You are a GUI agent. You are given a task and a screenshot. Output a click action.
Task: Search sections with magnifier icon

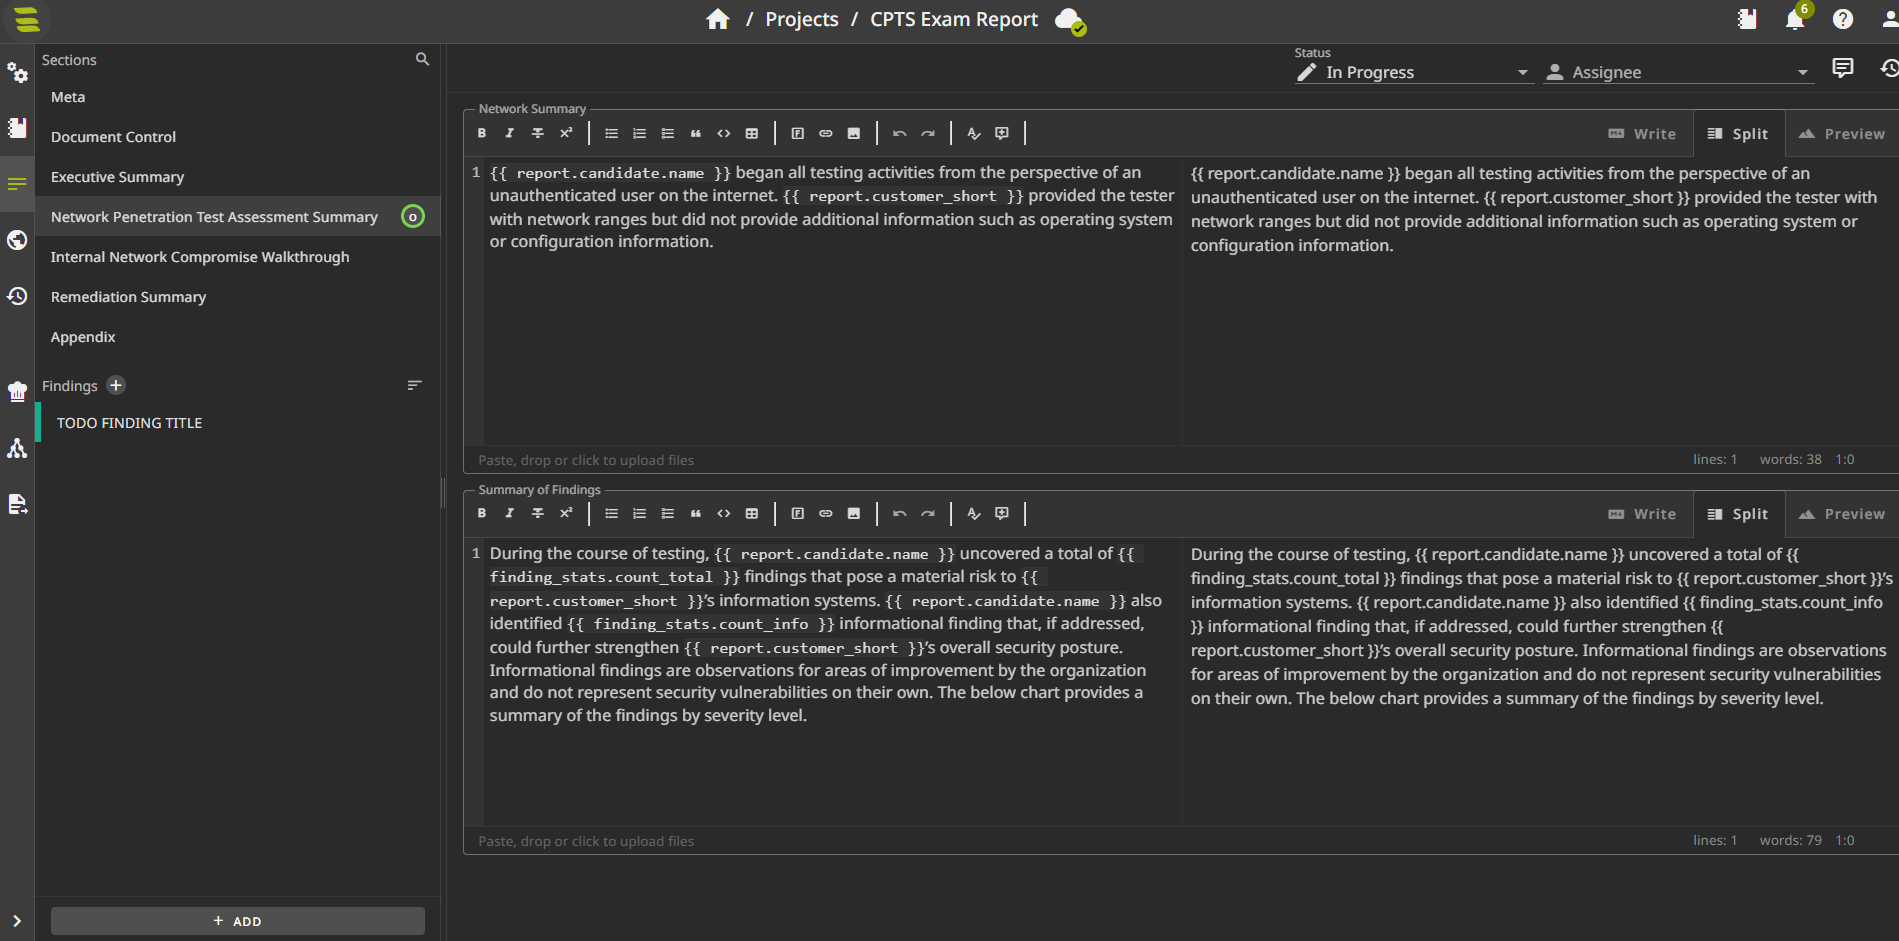(x=422, y=60)
